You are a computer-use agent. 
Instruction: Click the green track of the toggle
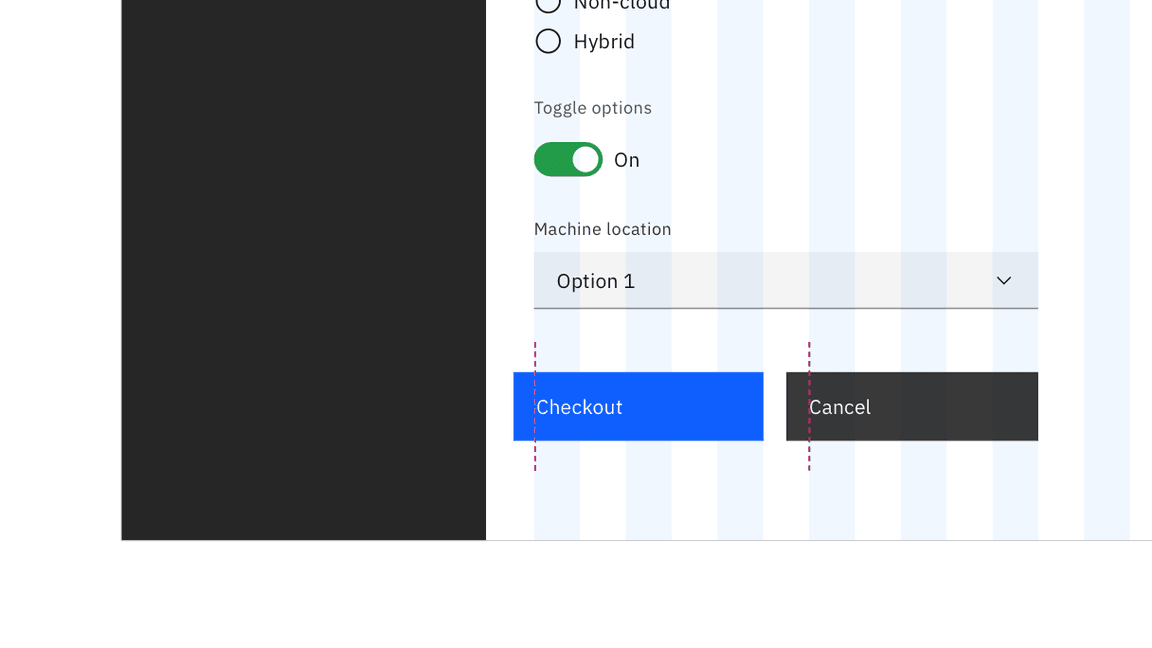[553, 160]
